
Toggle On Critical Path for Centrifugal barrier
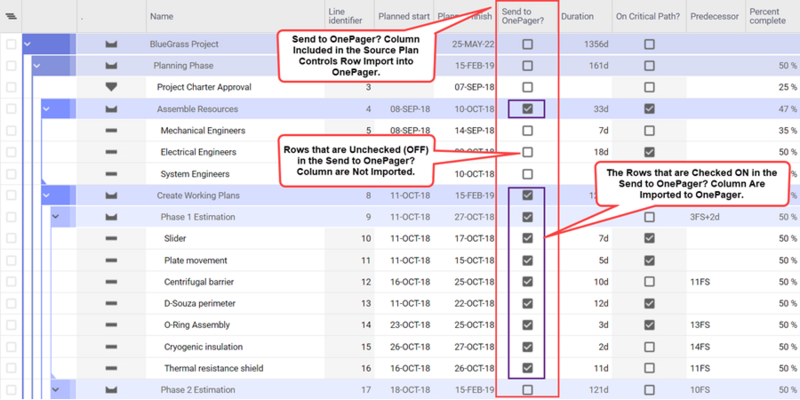click(649, 282)
